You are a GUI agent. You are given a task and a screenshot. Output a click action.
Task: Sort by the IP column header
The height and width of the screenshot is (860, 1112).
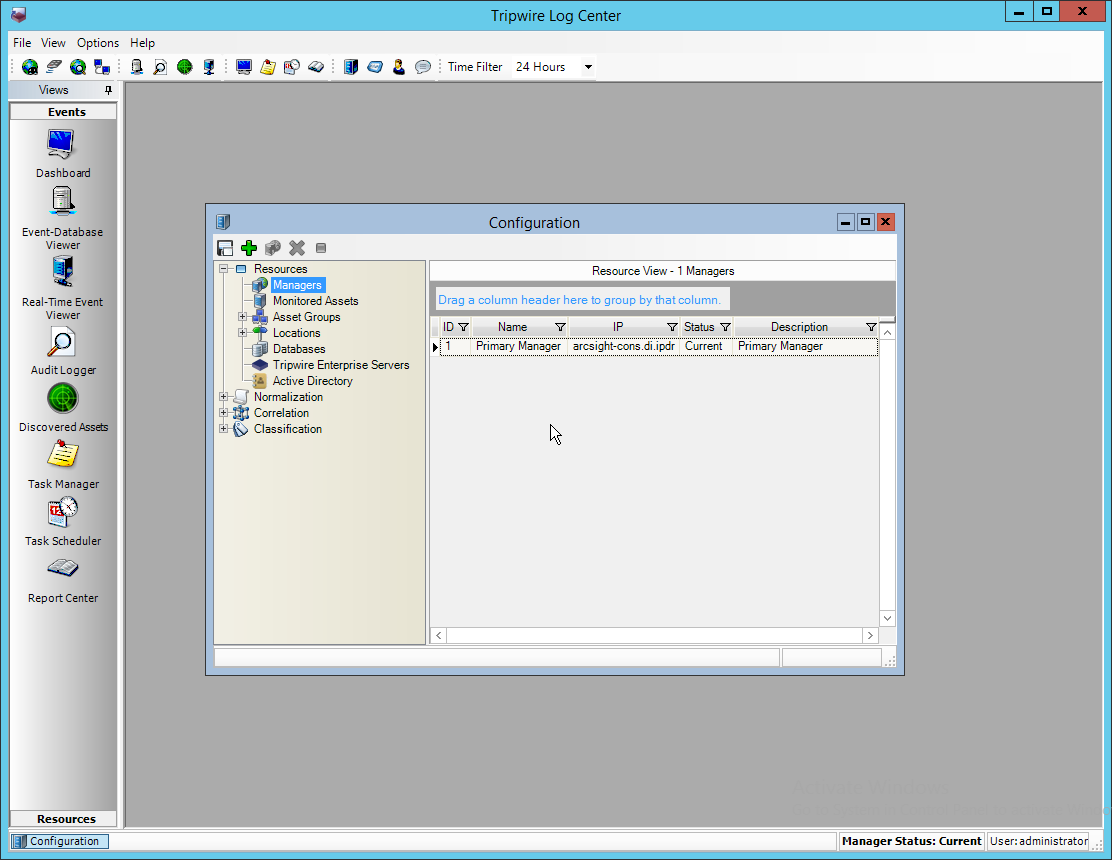618,327
